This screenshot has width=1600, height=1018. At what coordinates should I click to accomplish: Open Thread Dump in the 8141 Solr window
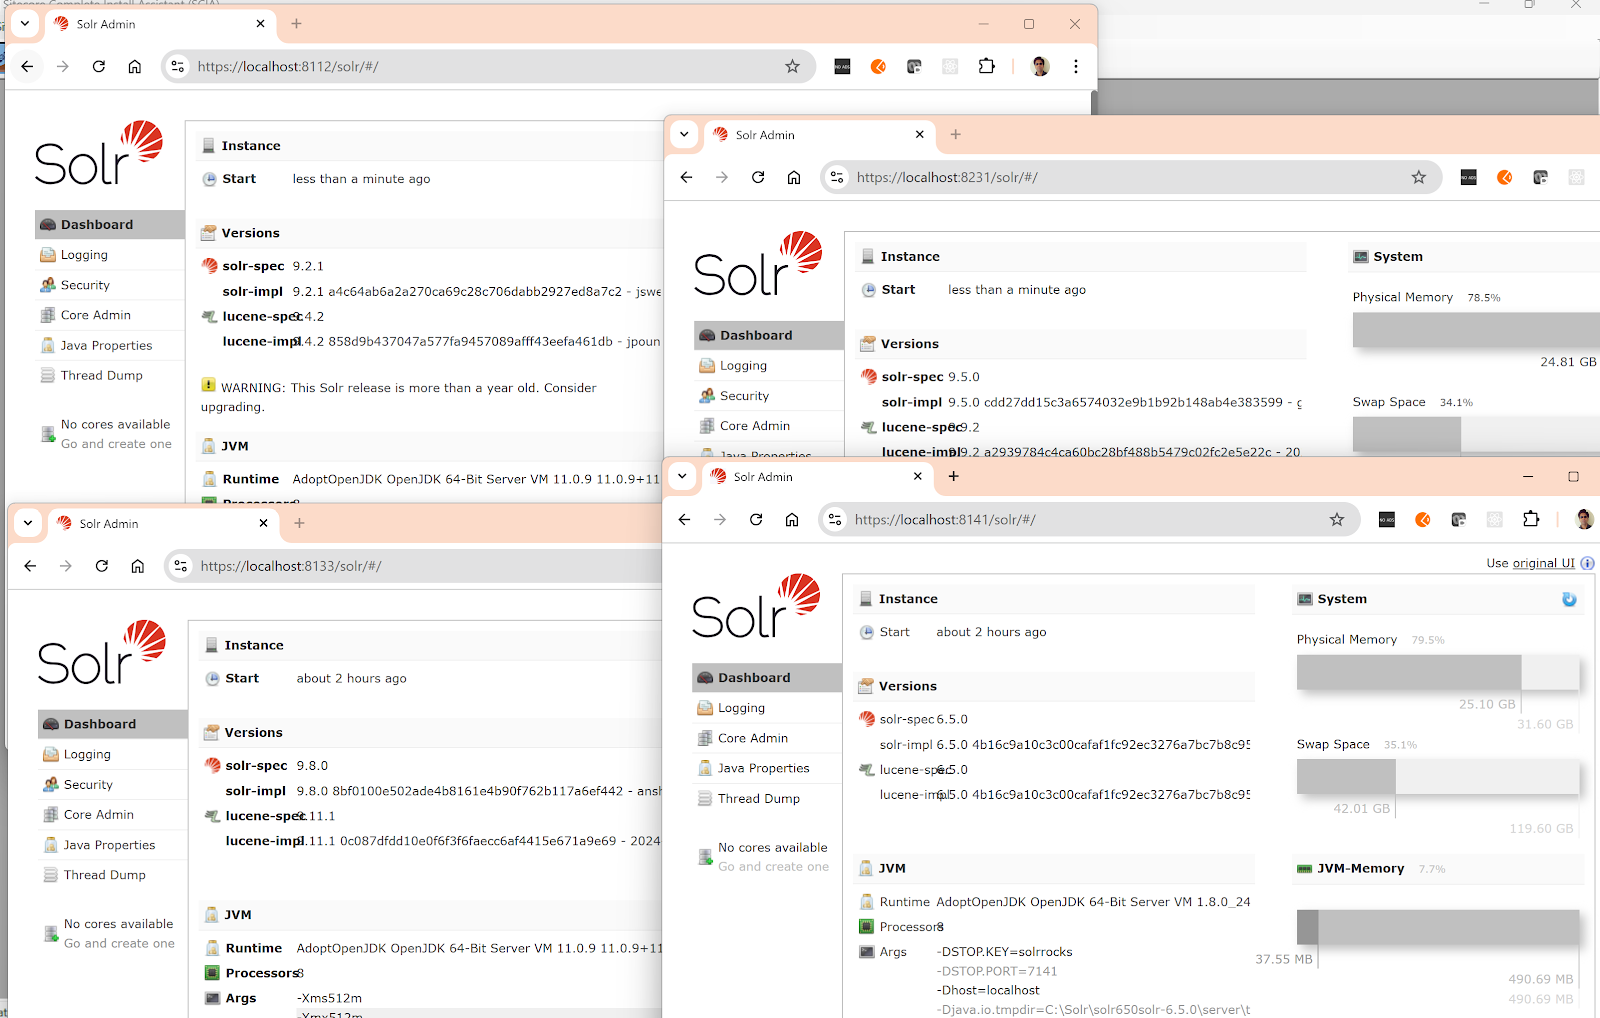pos(767,799)
